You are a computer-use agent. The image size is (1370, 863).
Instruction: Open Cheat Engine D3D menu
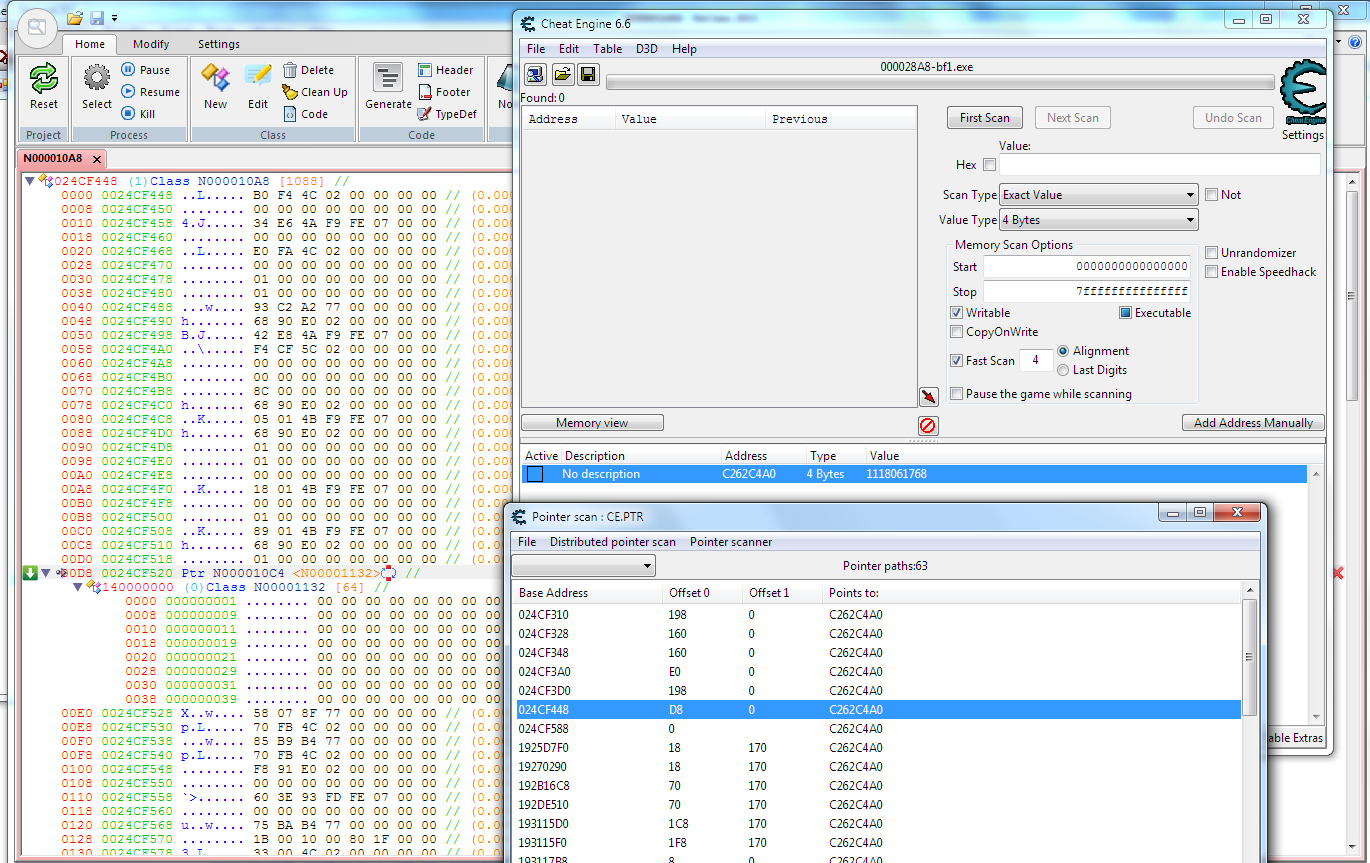click(647, 49)
